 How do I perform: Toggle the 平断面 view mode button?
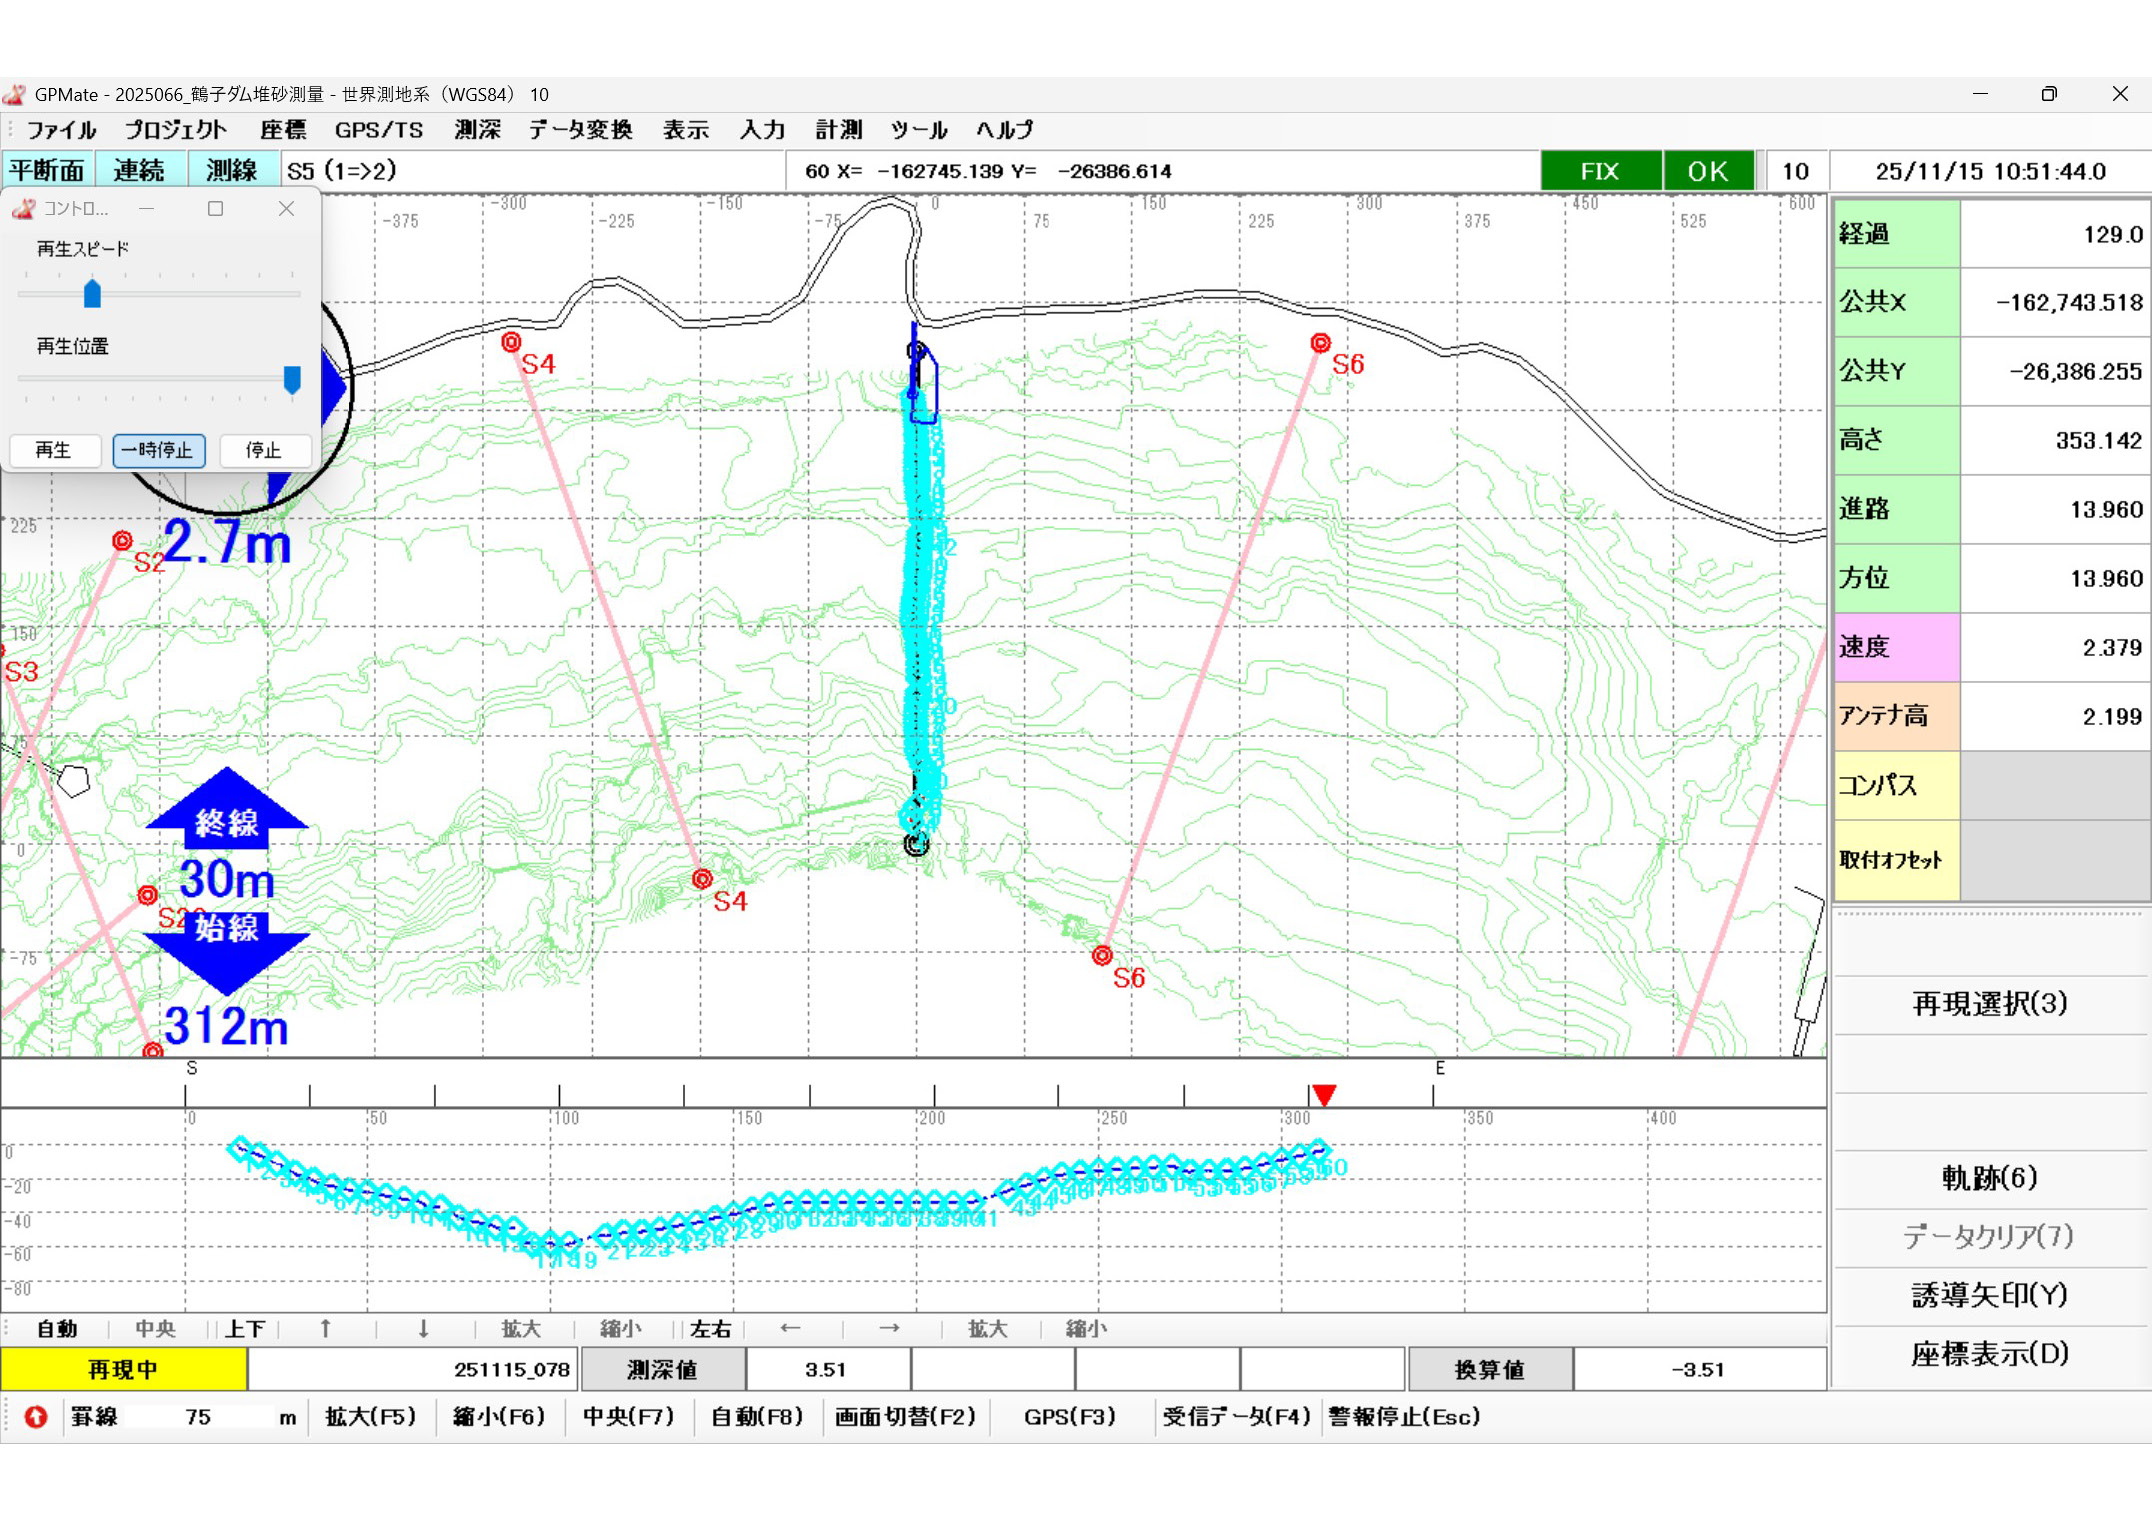pyautogui.click(x=47, y=171)
